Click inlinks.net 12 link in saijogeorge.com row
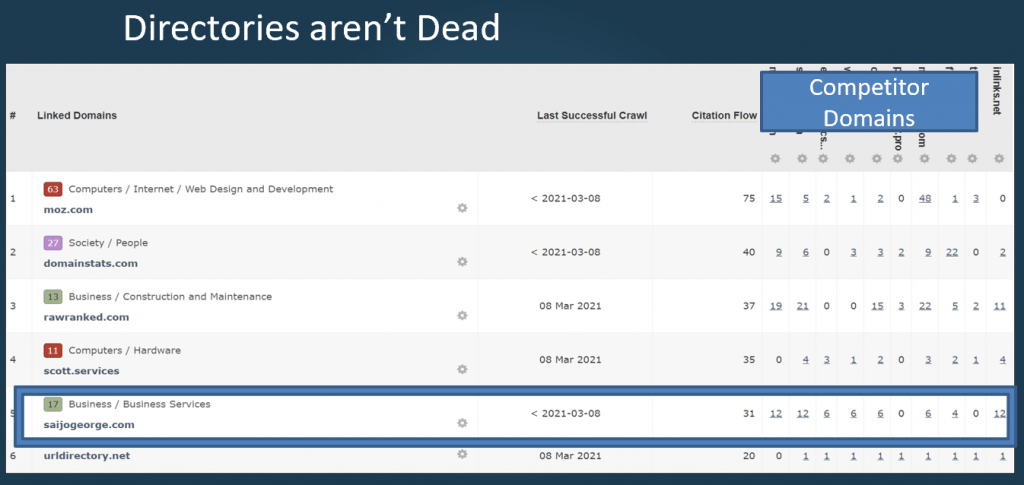This screenshot has height=485, width=1024. pyautogui.click(x=1000, y=413)
